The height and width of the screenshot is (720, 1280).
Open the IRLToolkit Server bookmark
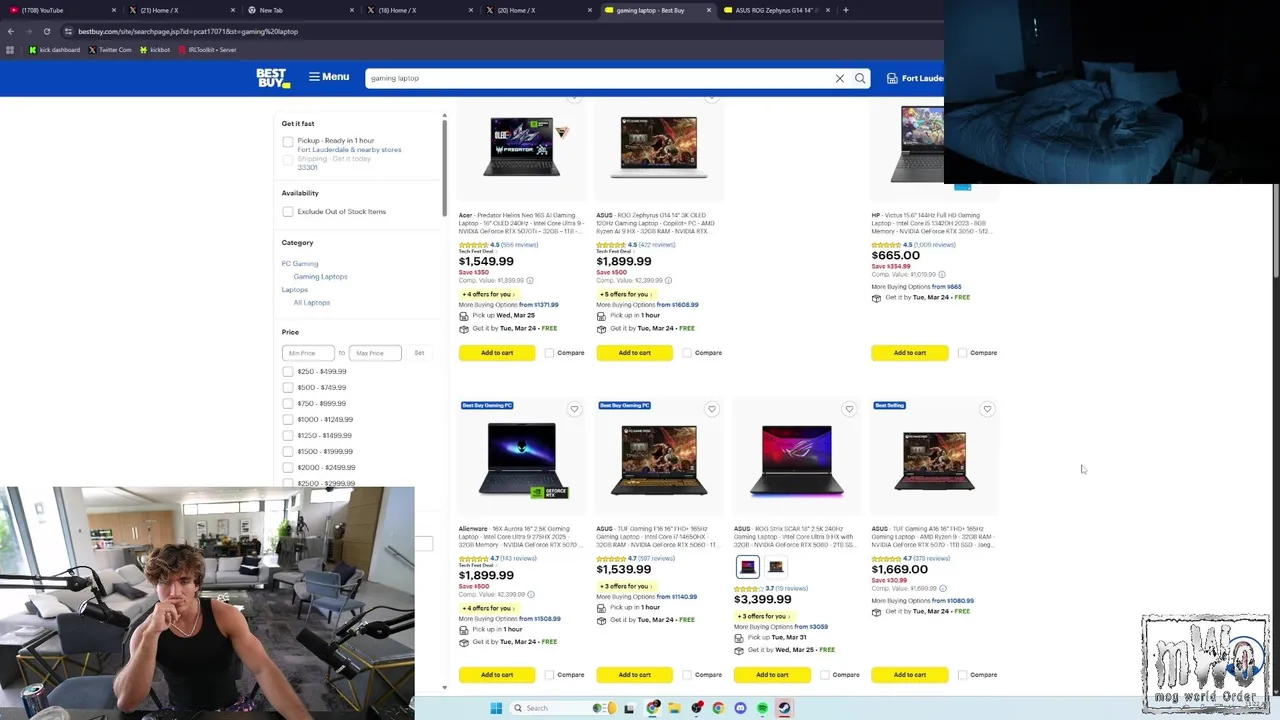click(207, 50)
